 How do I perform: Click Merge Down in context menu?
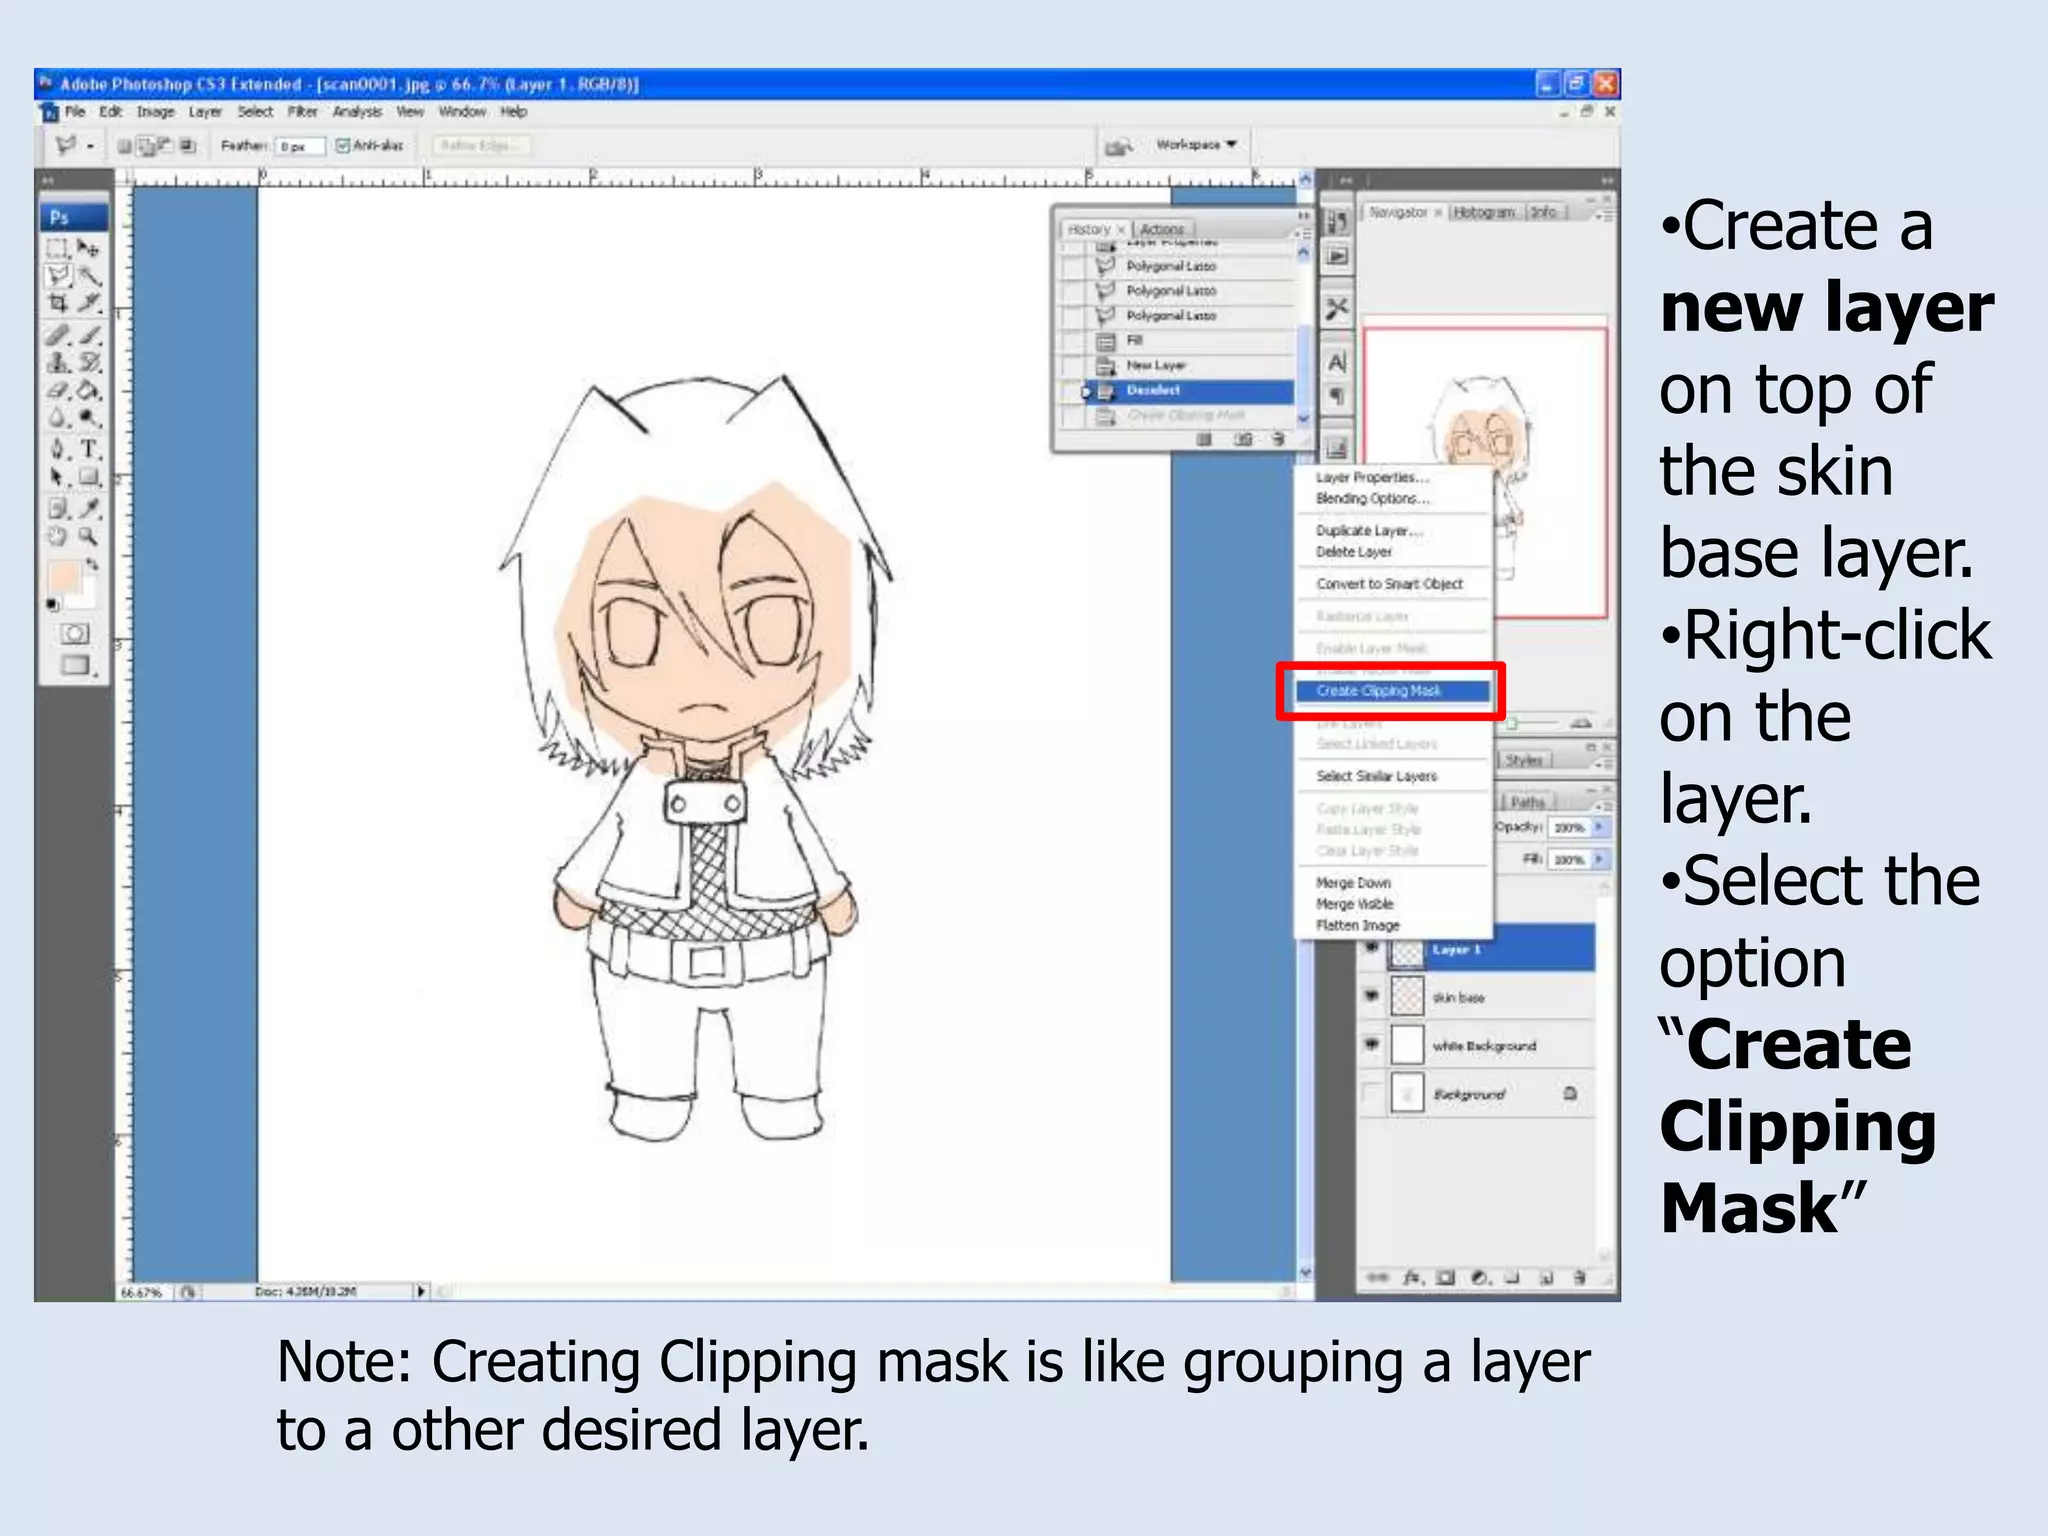point(1353,883)
